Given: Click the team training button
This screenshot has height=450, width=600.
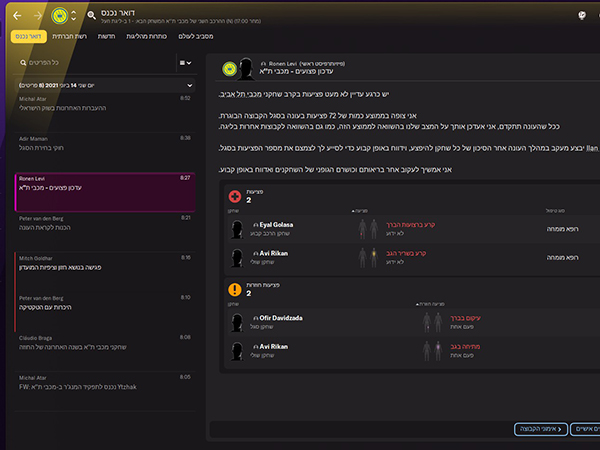Looking at the screenshot, I should [541, 429].
